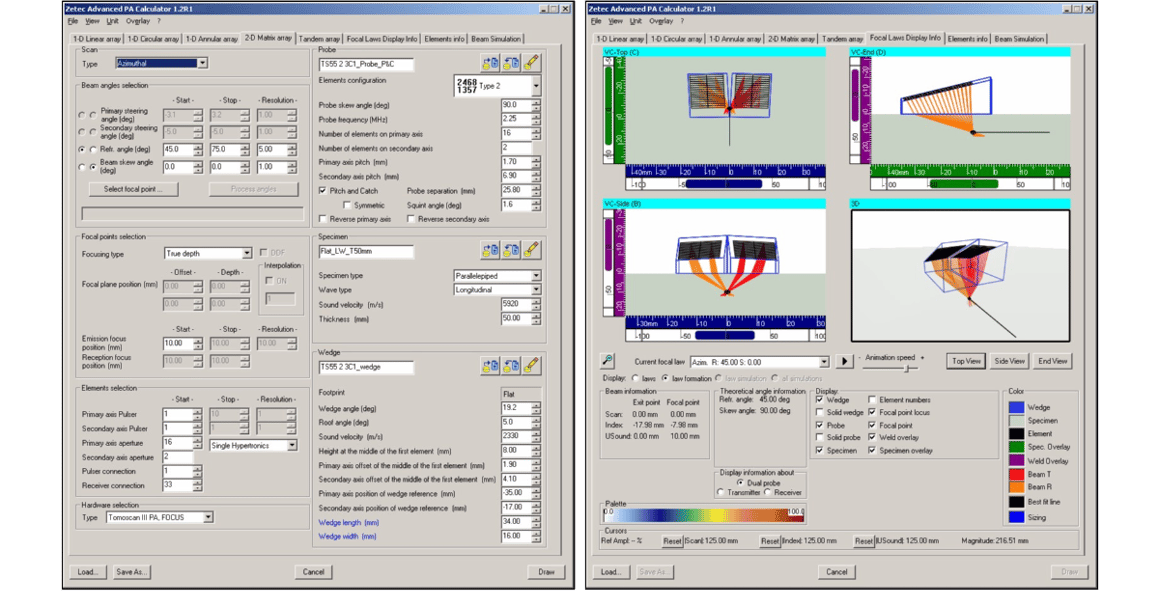Switch to Side View
Image resolution: width=1159 pixels, height=606 pixels.
coord(1009,361)
